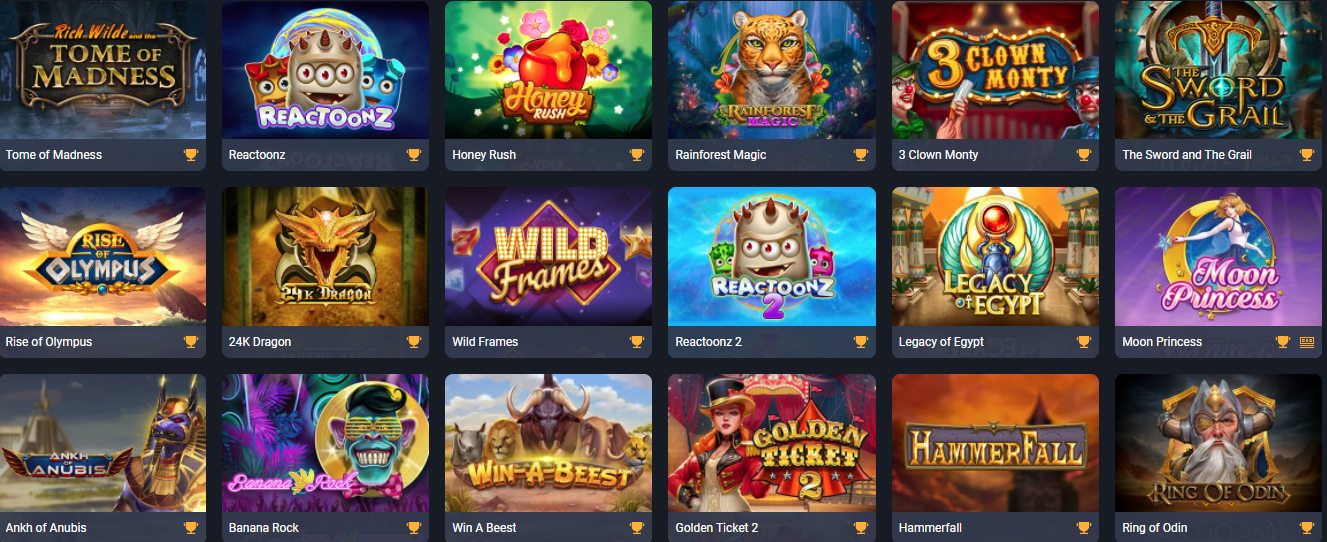
Task: Click the trophy icon next to Wild Frames
Action: click(637, 342)
